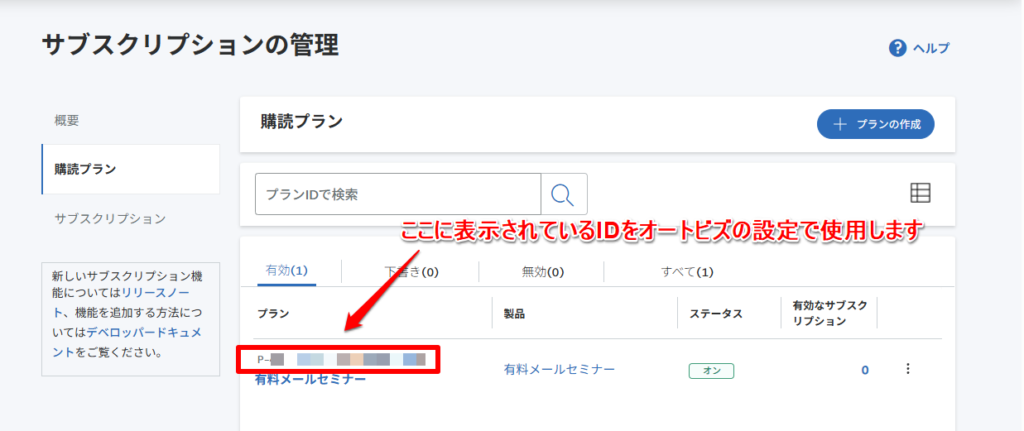Go to サブスクリプション in the sidebar
The height and width of the screenshot is (431, 1024).
pyautogui.click(x=110, y=218)
